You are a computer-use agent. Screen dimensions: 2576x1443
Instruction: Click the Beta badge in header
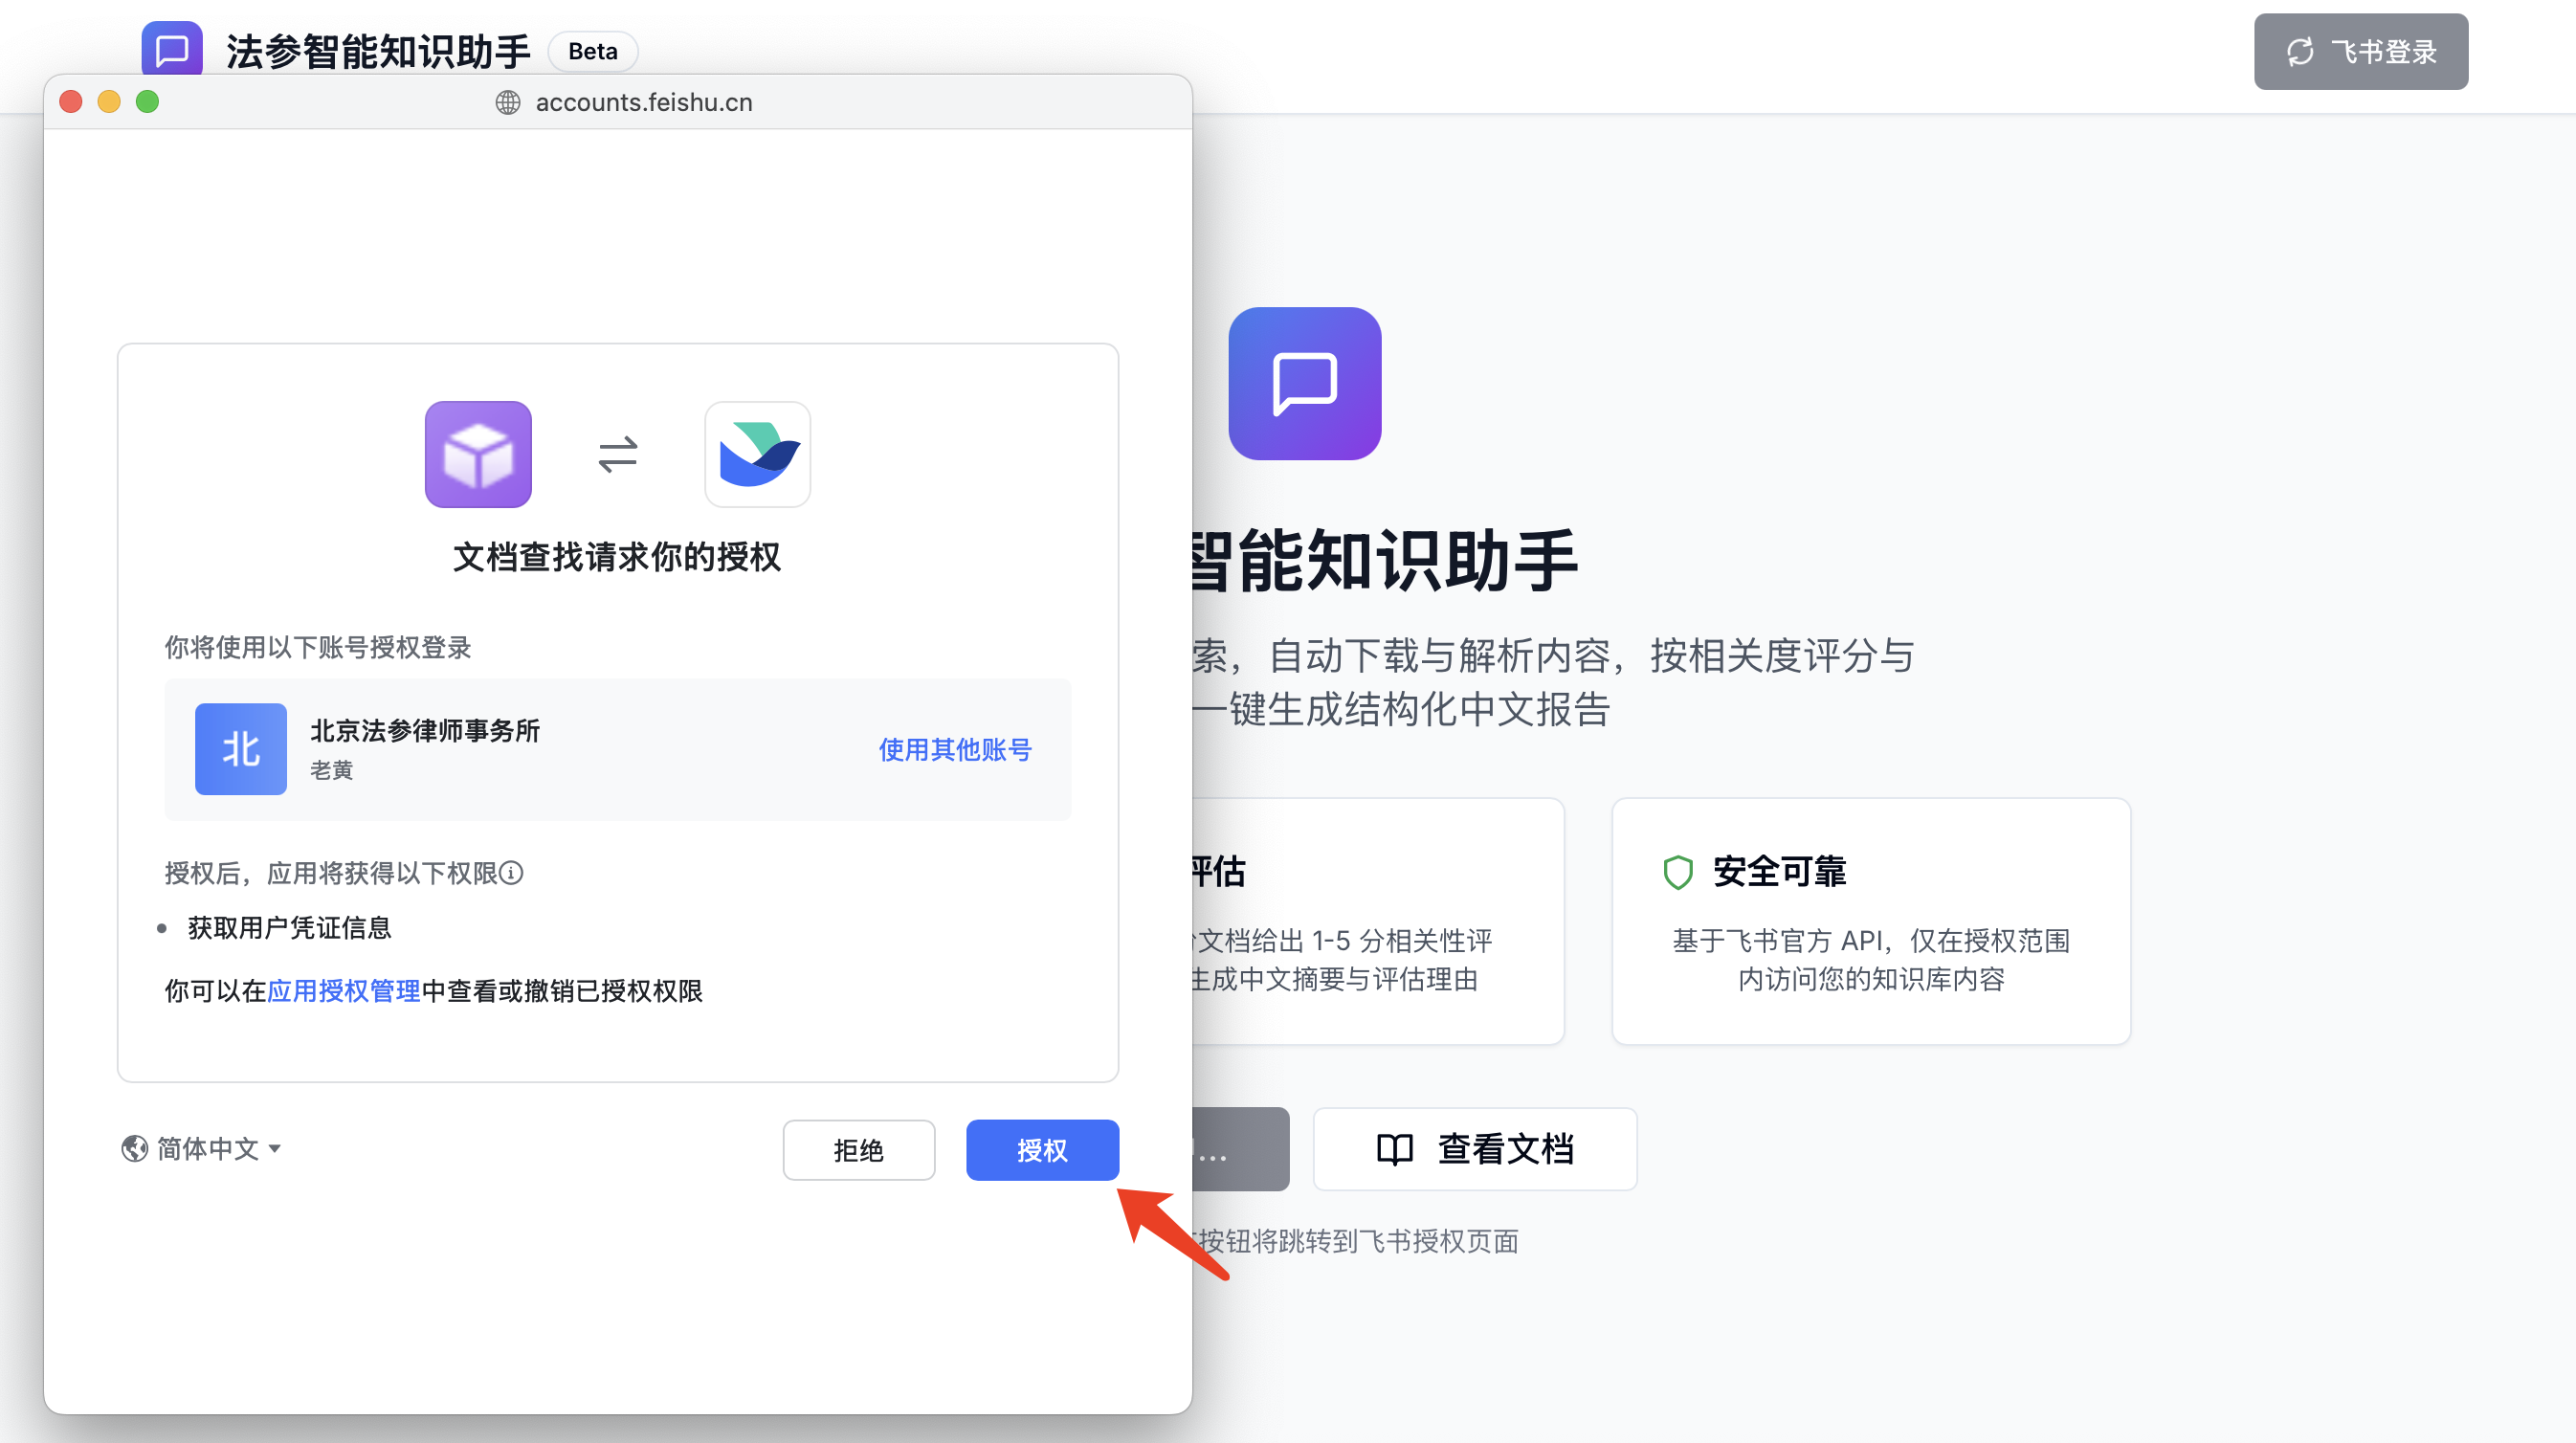[x=592, y=51]
